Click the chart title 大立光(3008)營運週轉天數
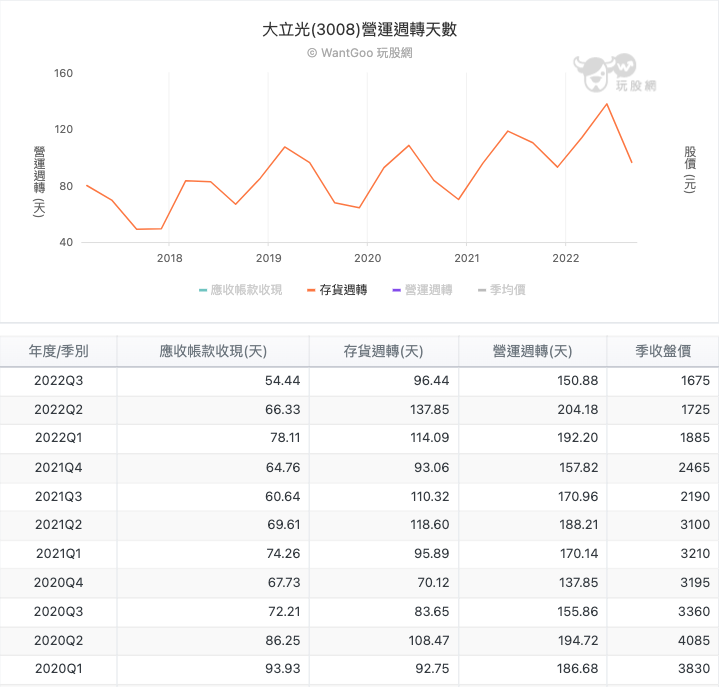The height and width of the screenshot is (687, 719). [x=360, y=29]
